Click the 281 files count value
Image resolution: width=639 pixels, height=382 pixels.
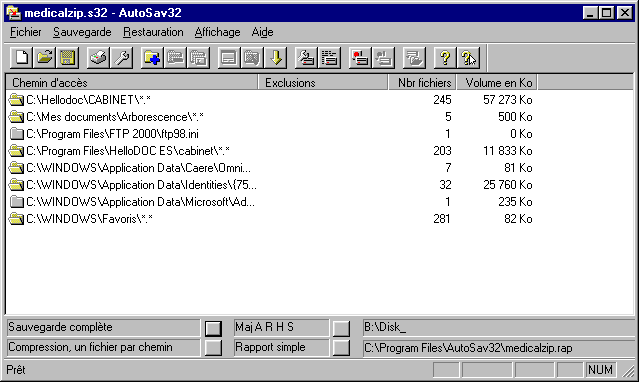[441, 219]
